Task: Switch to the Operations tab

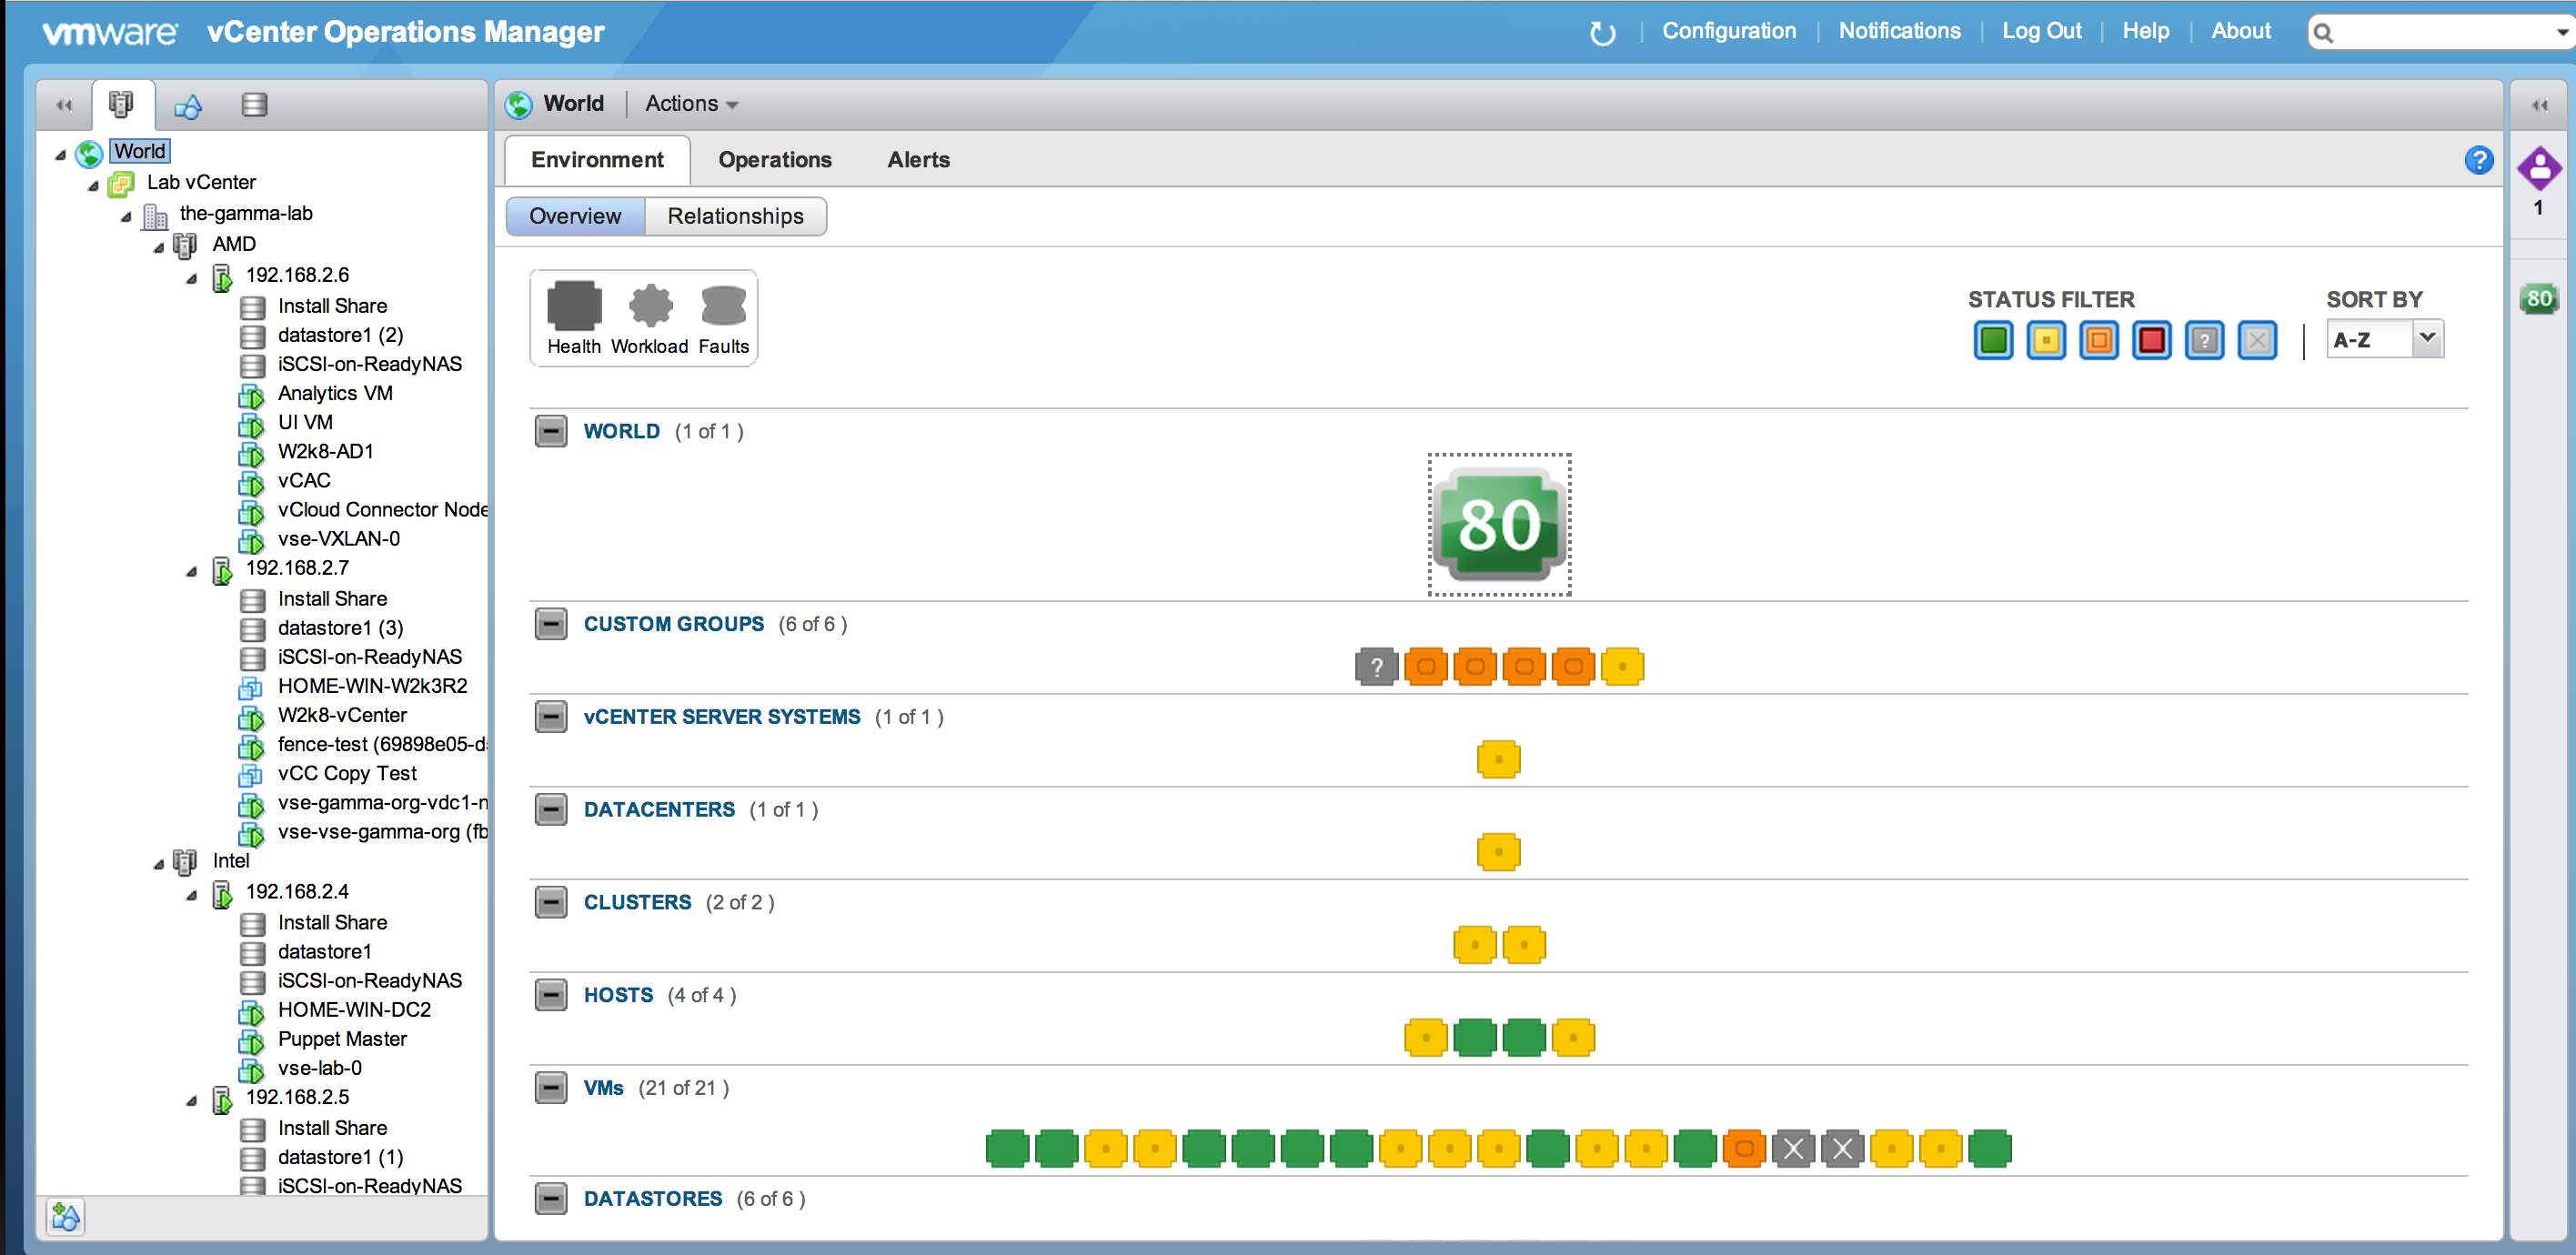Action: click(774, 160)
